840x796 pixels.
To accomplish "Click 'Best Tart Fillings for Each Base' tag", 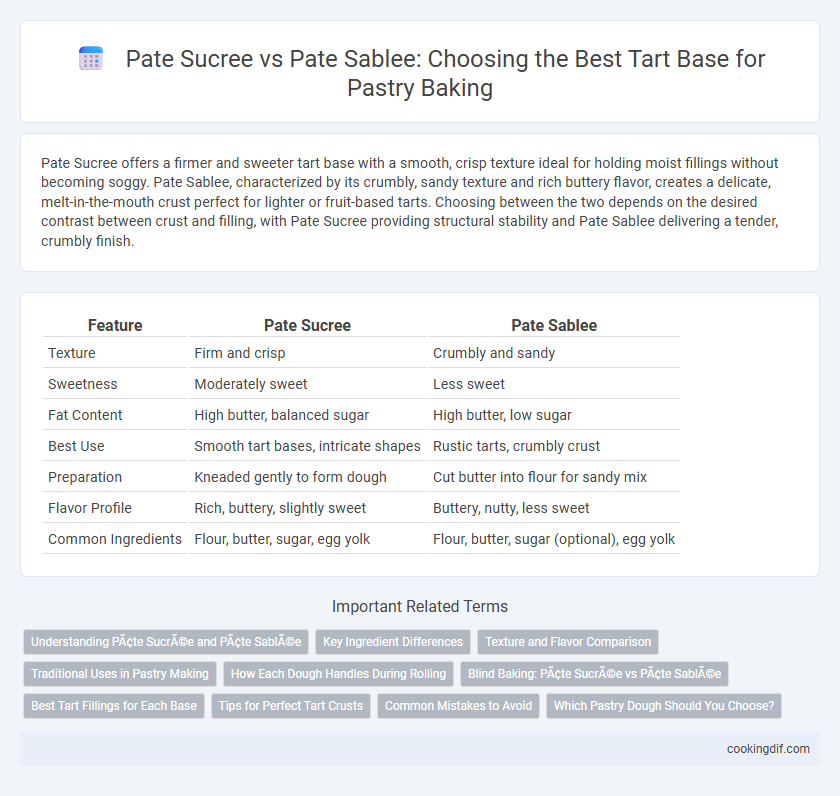I will coord(114,706).
